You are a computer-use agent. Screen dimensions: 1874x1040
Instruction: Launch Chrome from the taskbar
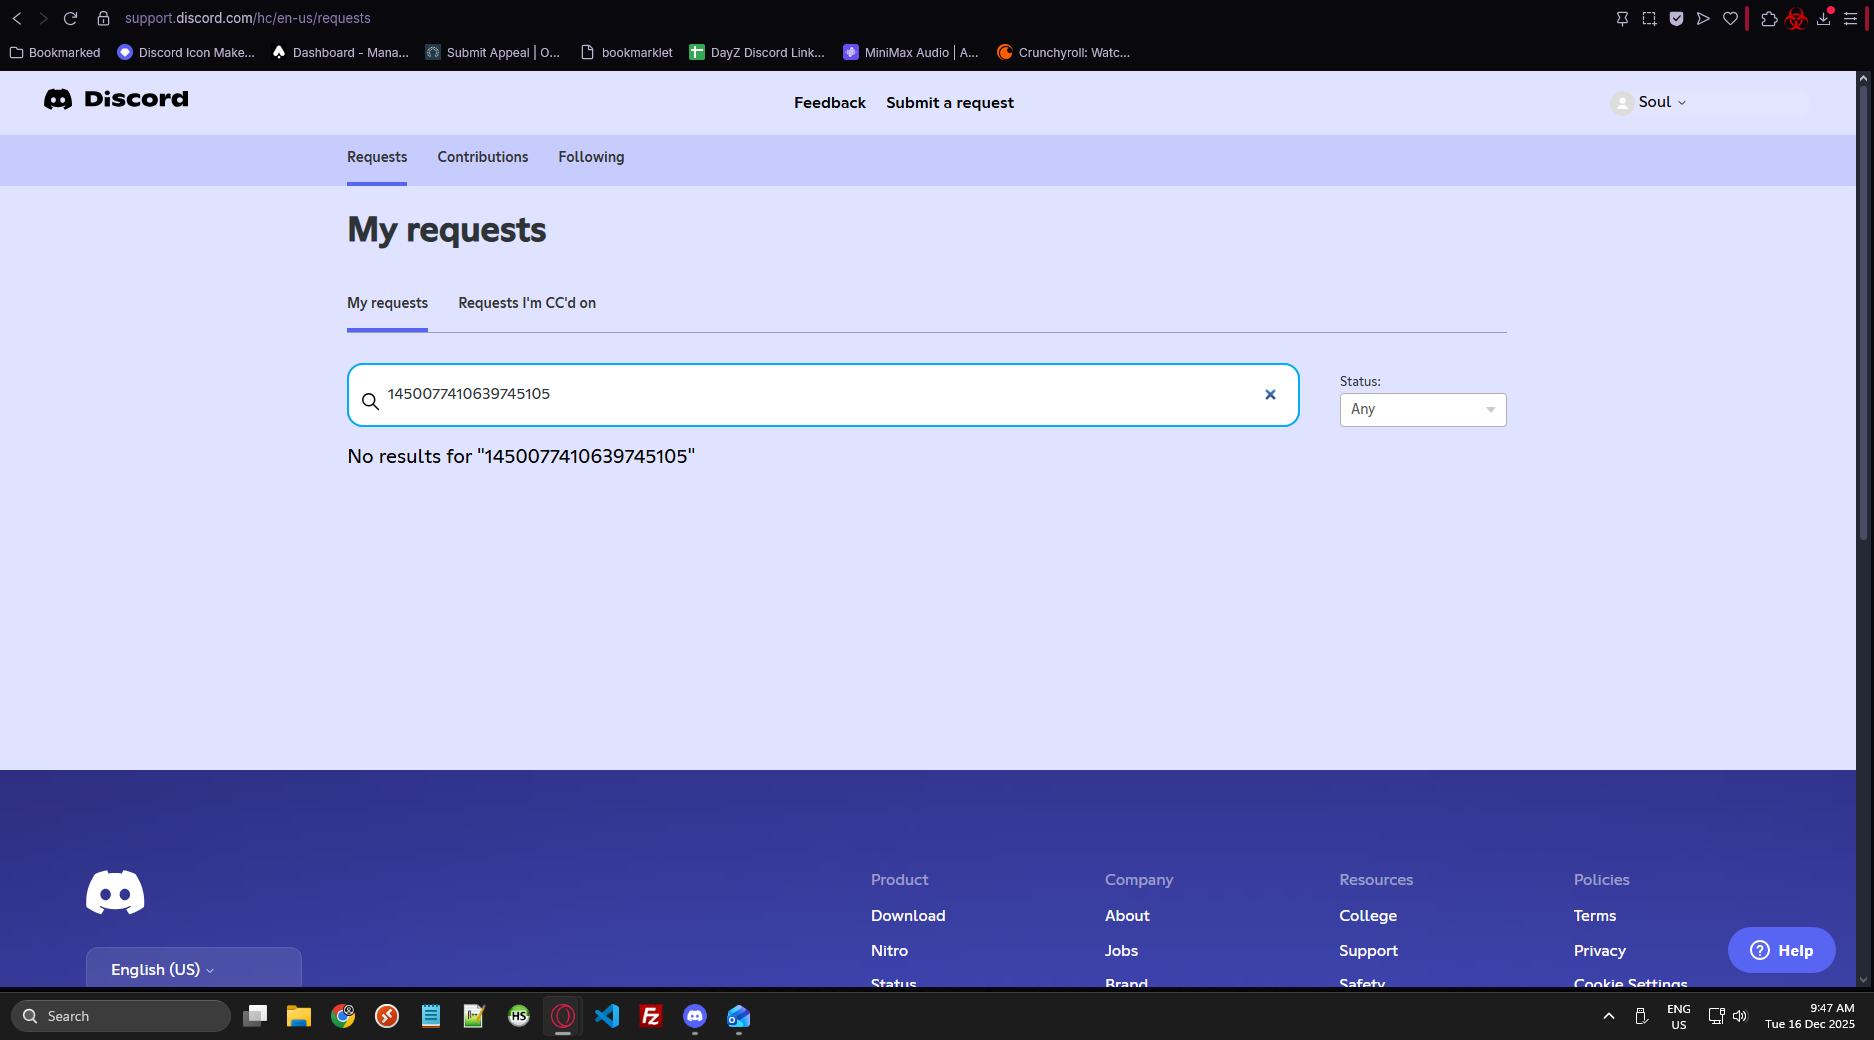tap(343, 1016)
